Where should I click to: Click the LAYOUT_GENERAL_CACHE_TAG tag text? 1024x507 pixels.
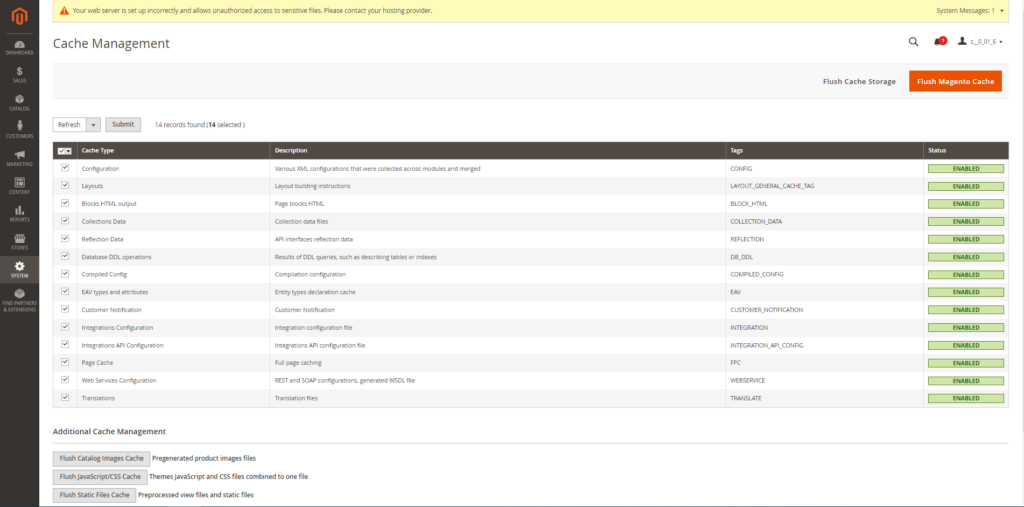coord(772,186)
